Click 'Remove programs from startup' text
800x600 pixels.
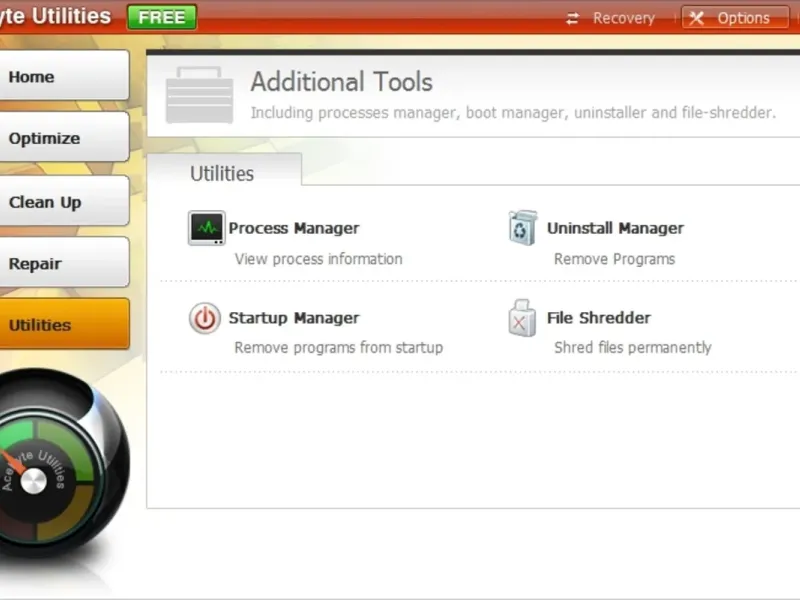point(339,347)
